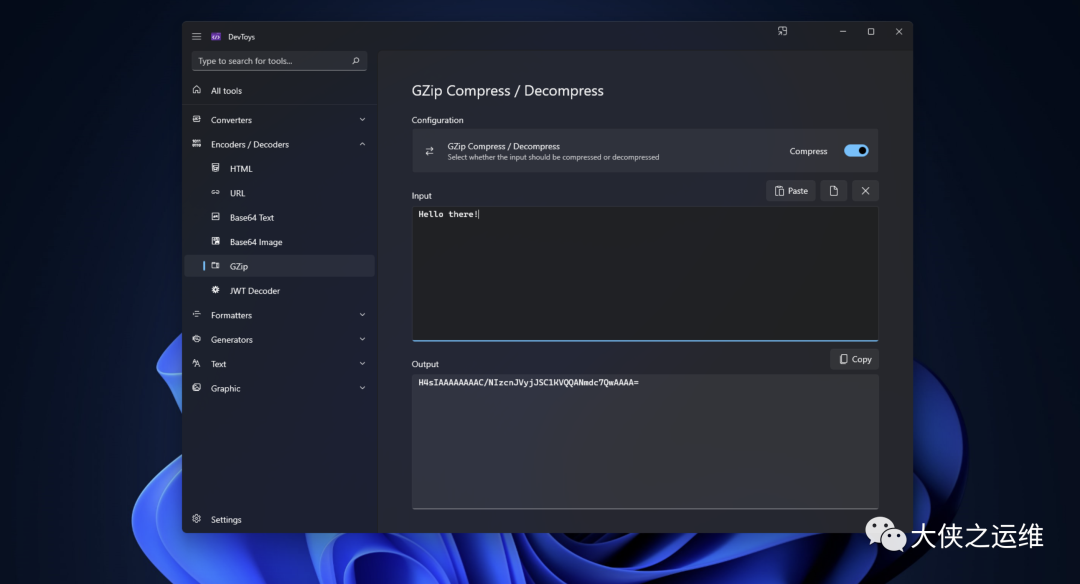1080x584 pixels.
Task: Click in the tool search box
Action: [x=280, y=61]
